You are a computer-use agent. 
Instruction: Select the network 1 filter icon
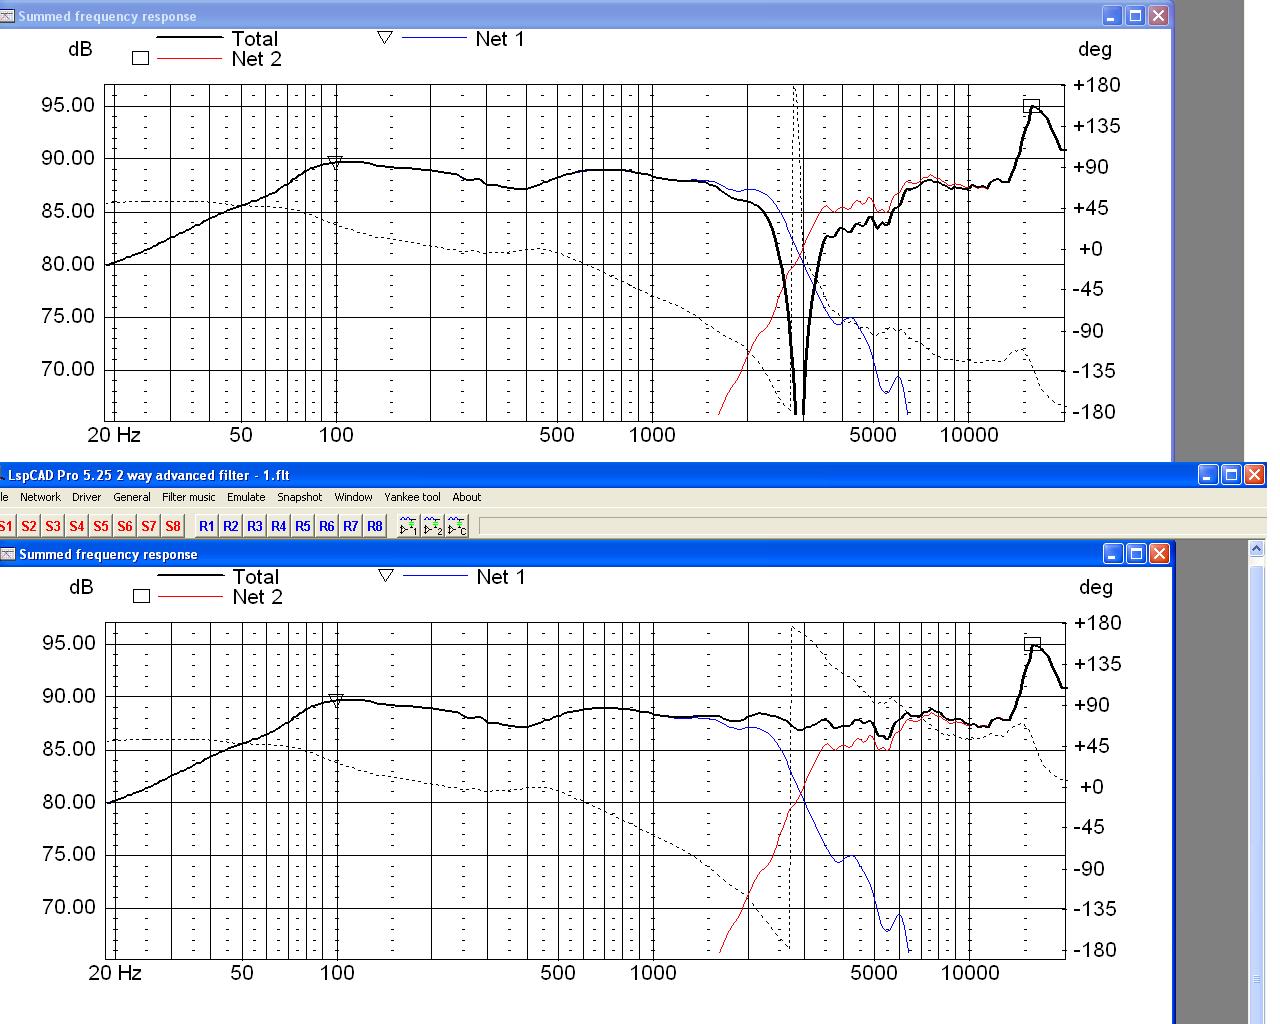(x=409, y=526)
